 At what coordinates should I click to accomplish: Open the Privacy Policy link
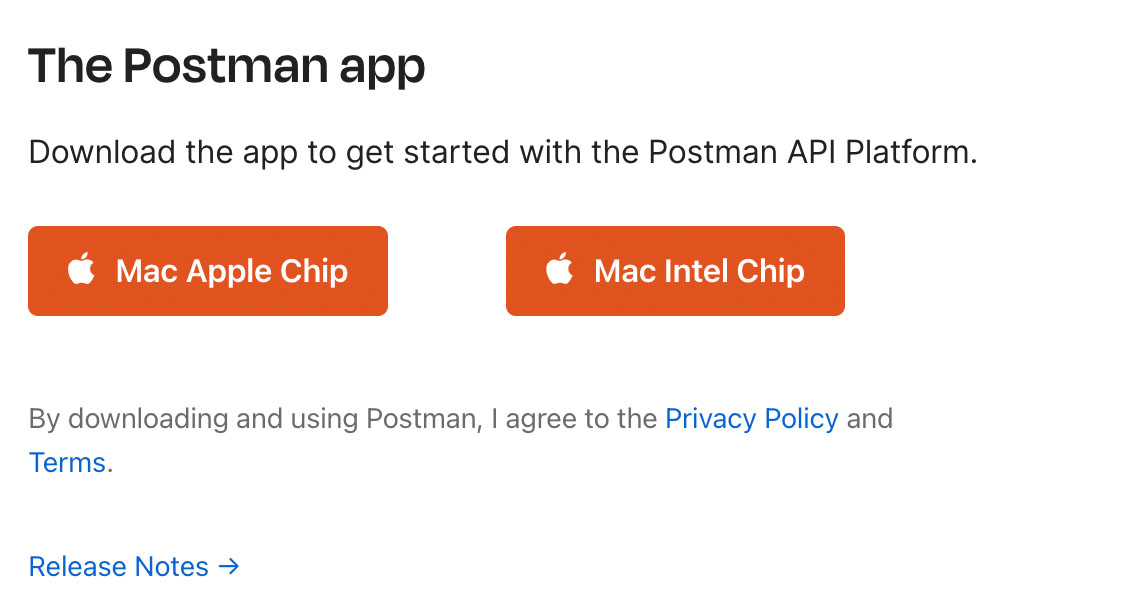pos(751,418)
